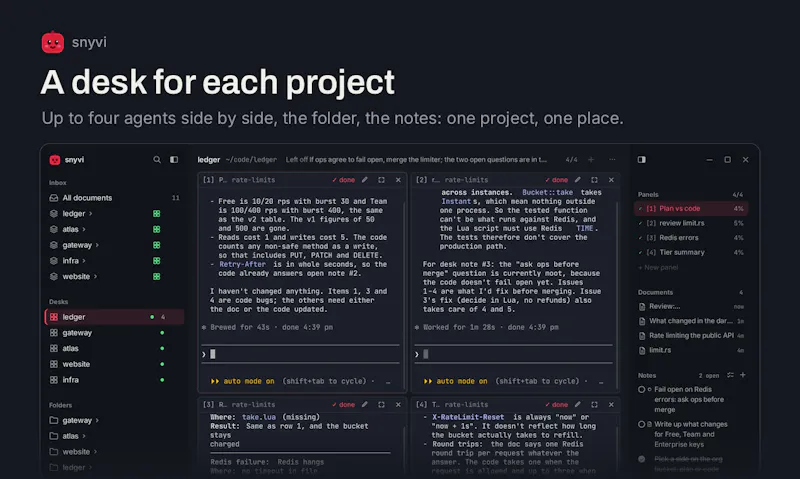Click the green desk icon beside Inbox infra
The image size is (800, 479).
(x=157, y=261)
